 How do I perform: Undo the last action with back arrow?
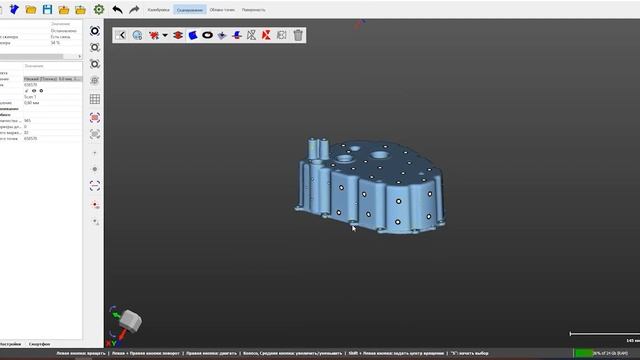(118, 9)
